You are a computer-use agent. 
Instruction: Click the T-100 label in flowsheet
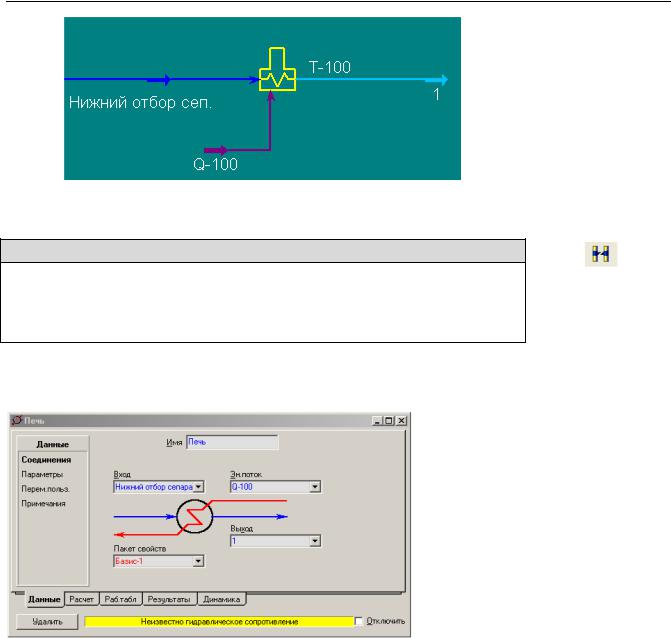pyautogui.click(x=330, y=68)
